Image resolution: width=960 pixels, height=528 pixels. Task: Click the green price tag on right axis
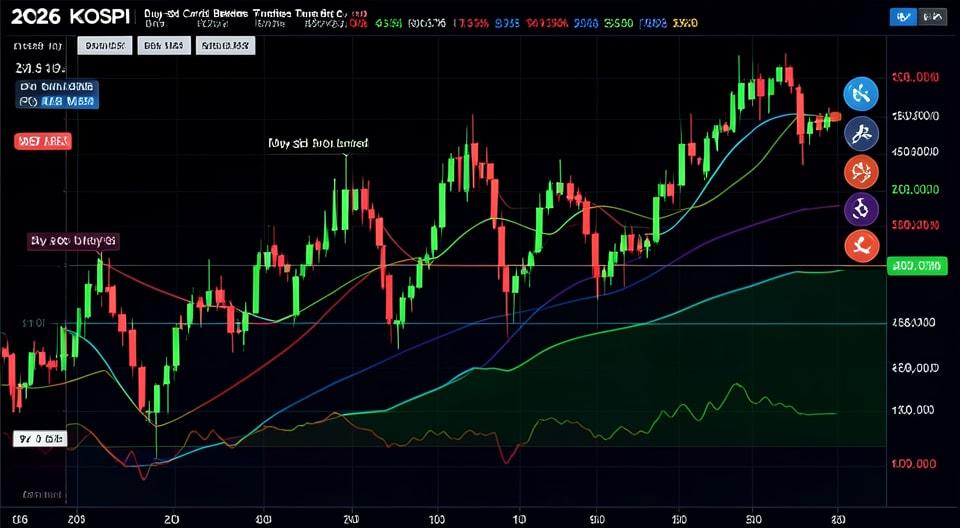[x=916, y=266]
